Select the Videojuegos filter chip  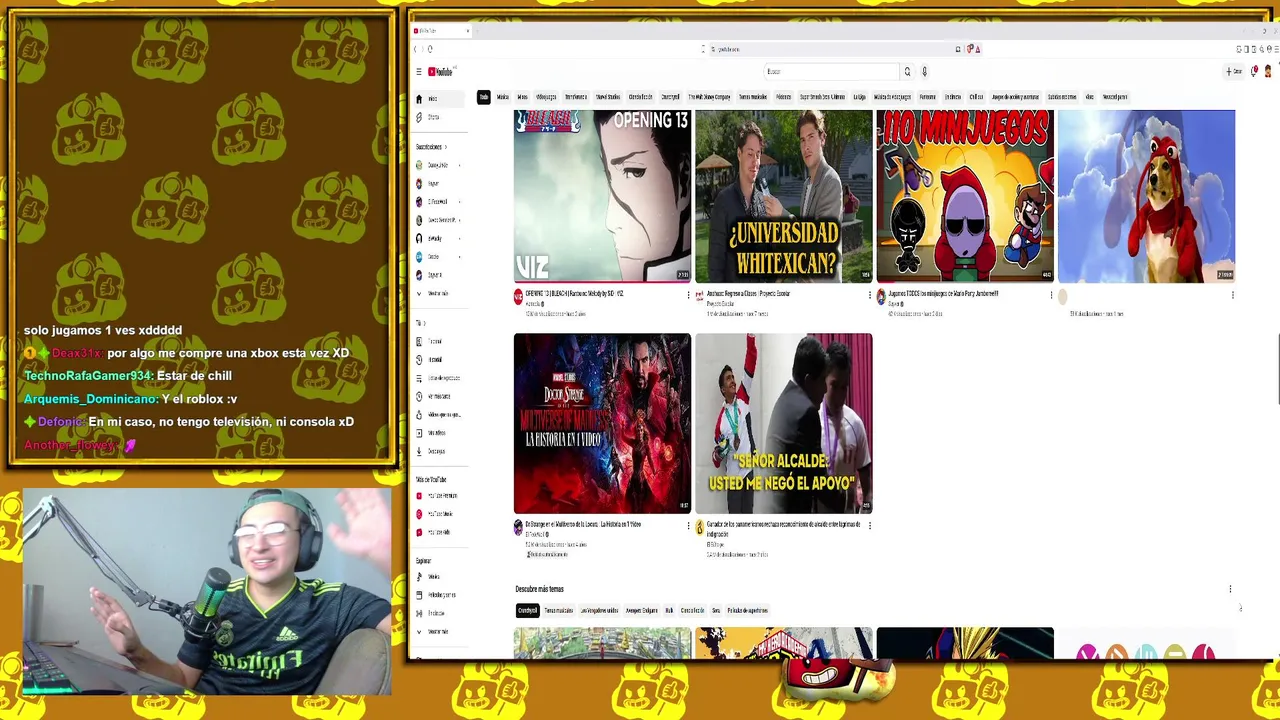(x=546, y=97)
